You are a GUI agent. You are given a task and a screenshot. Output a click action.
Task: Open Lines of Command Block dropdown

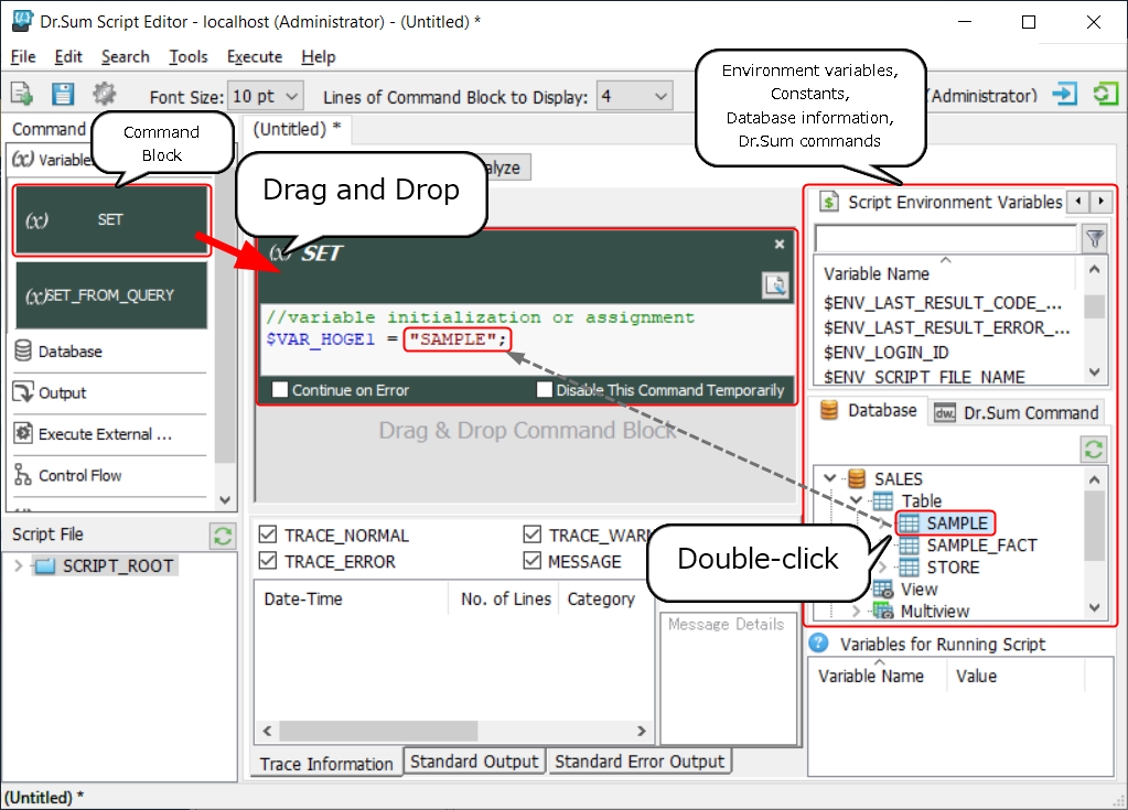point(634,97)
